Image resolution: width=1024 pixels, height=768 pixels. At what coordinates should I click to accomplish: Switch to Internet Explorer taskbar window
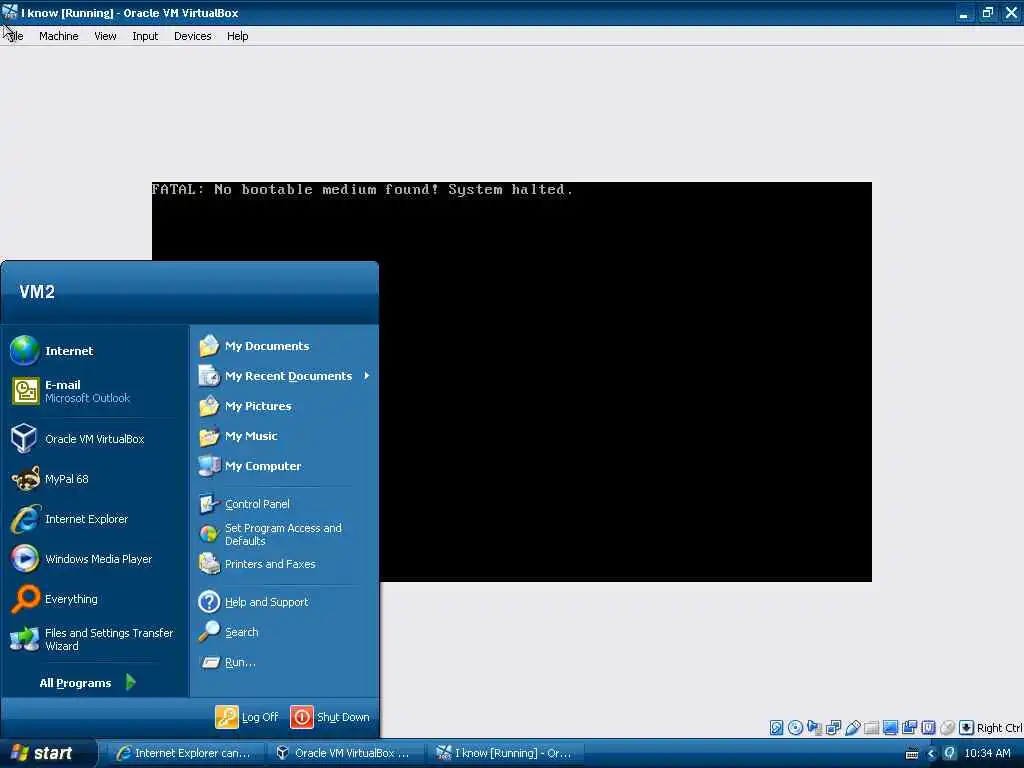coord(184,753)
